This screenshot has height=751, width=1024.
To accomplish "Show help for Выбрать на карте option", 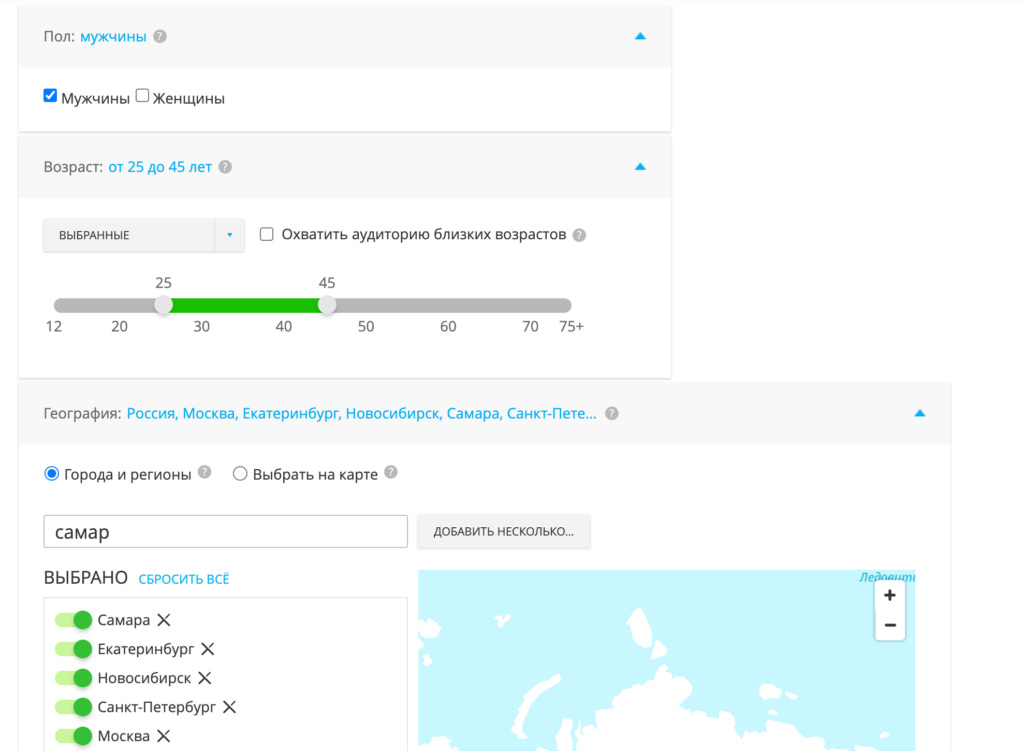I will tap(391, 472).
